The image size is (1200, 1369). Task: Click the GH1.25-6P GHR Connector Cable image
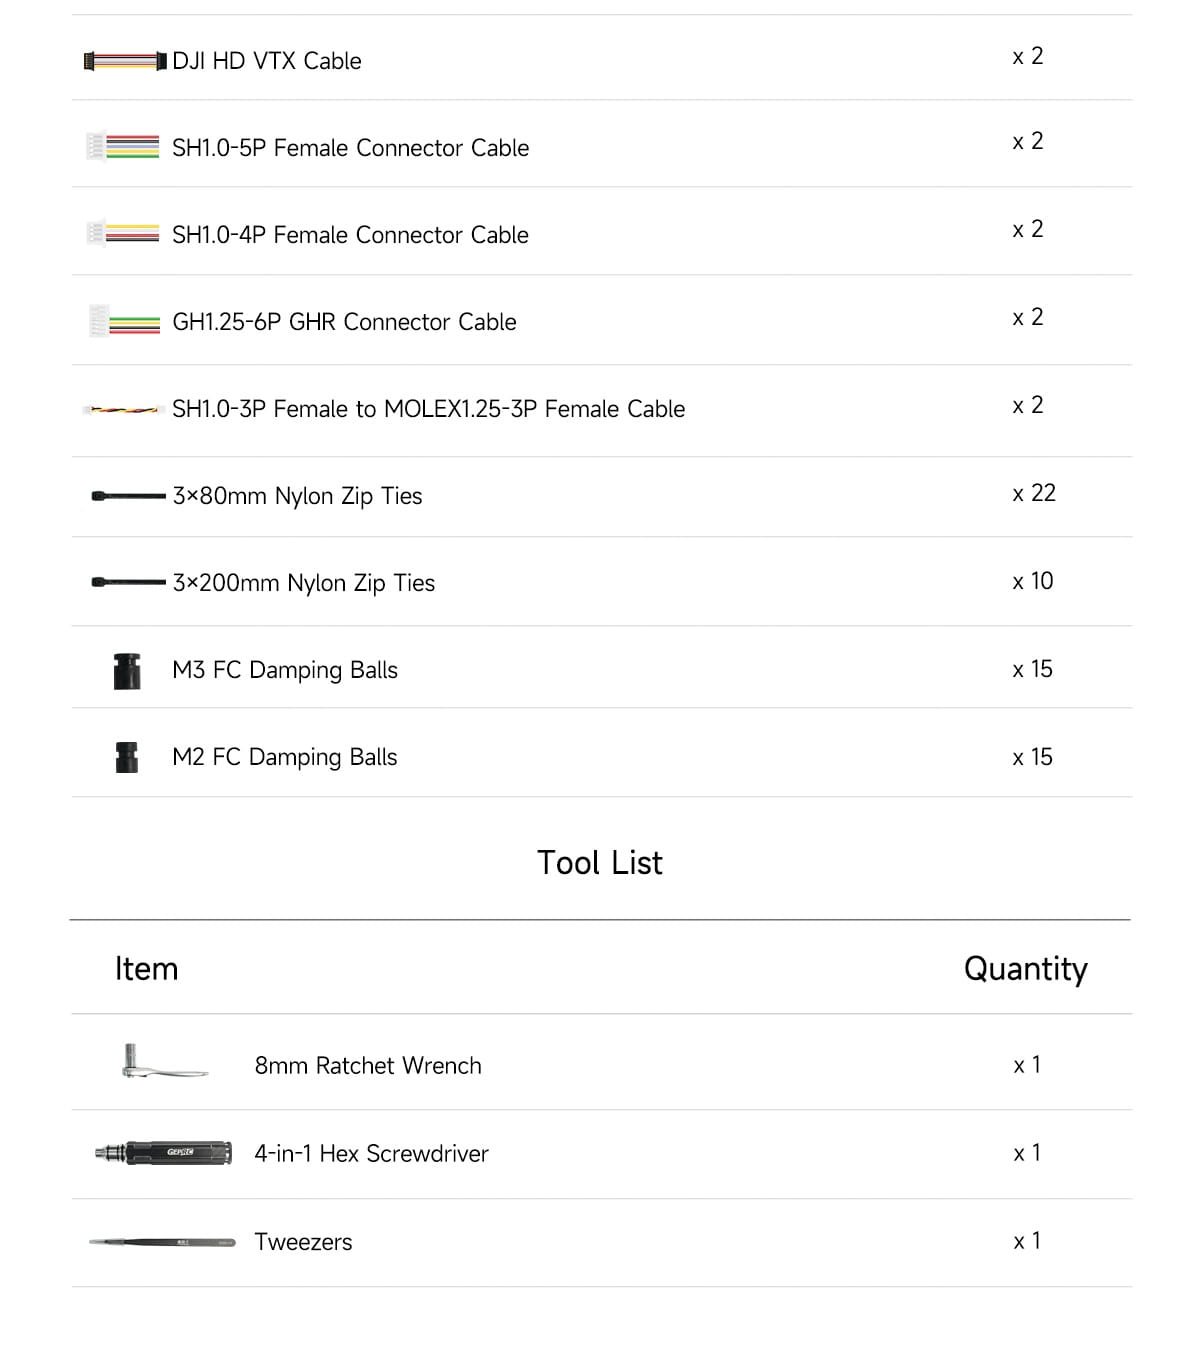click(125, 322)
